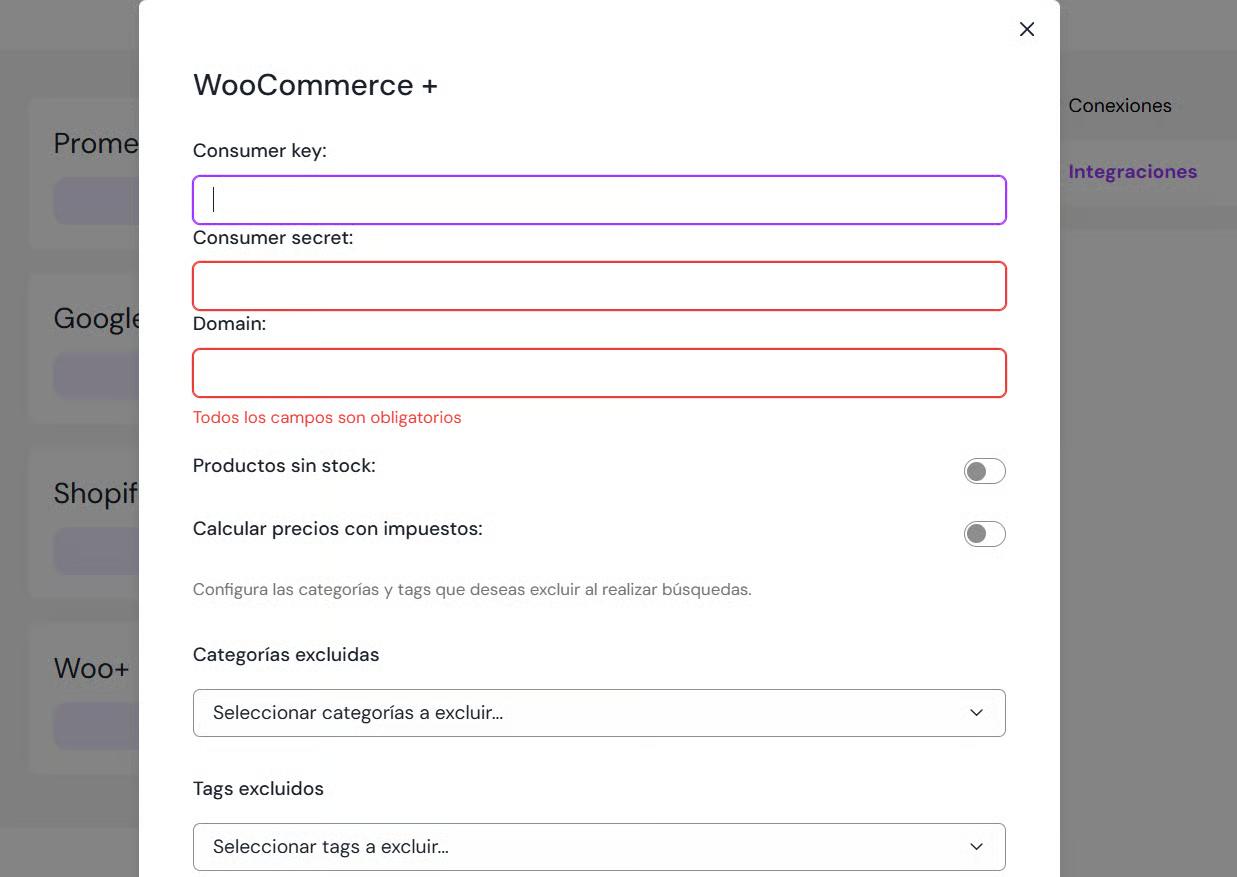Click the purple button below Shopif card
Image resolution: width=1237 pixels, height=877 pixels.
click(97, 551)
